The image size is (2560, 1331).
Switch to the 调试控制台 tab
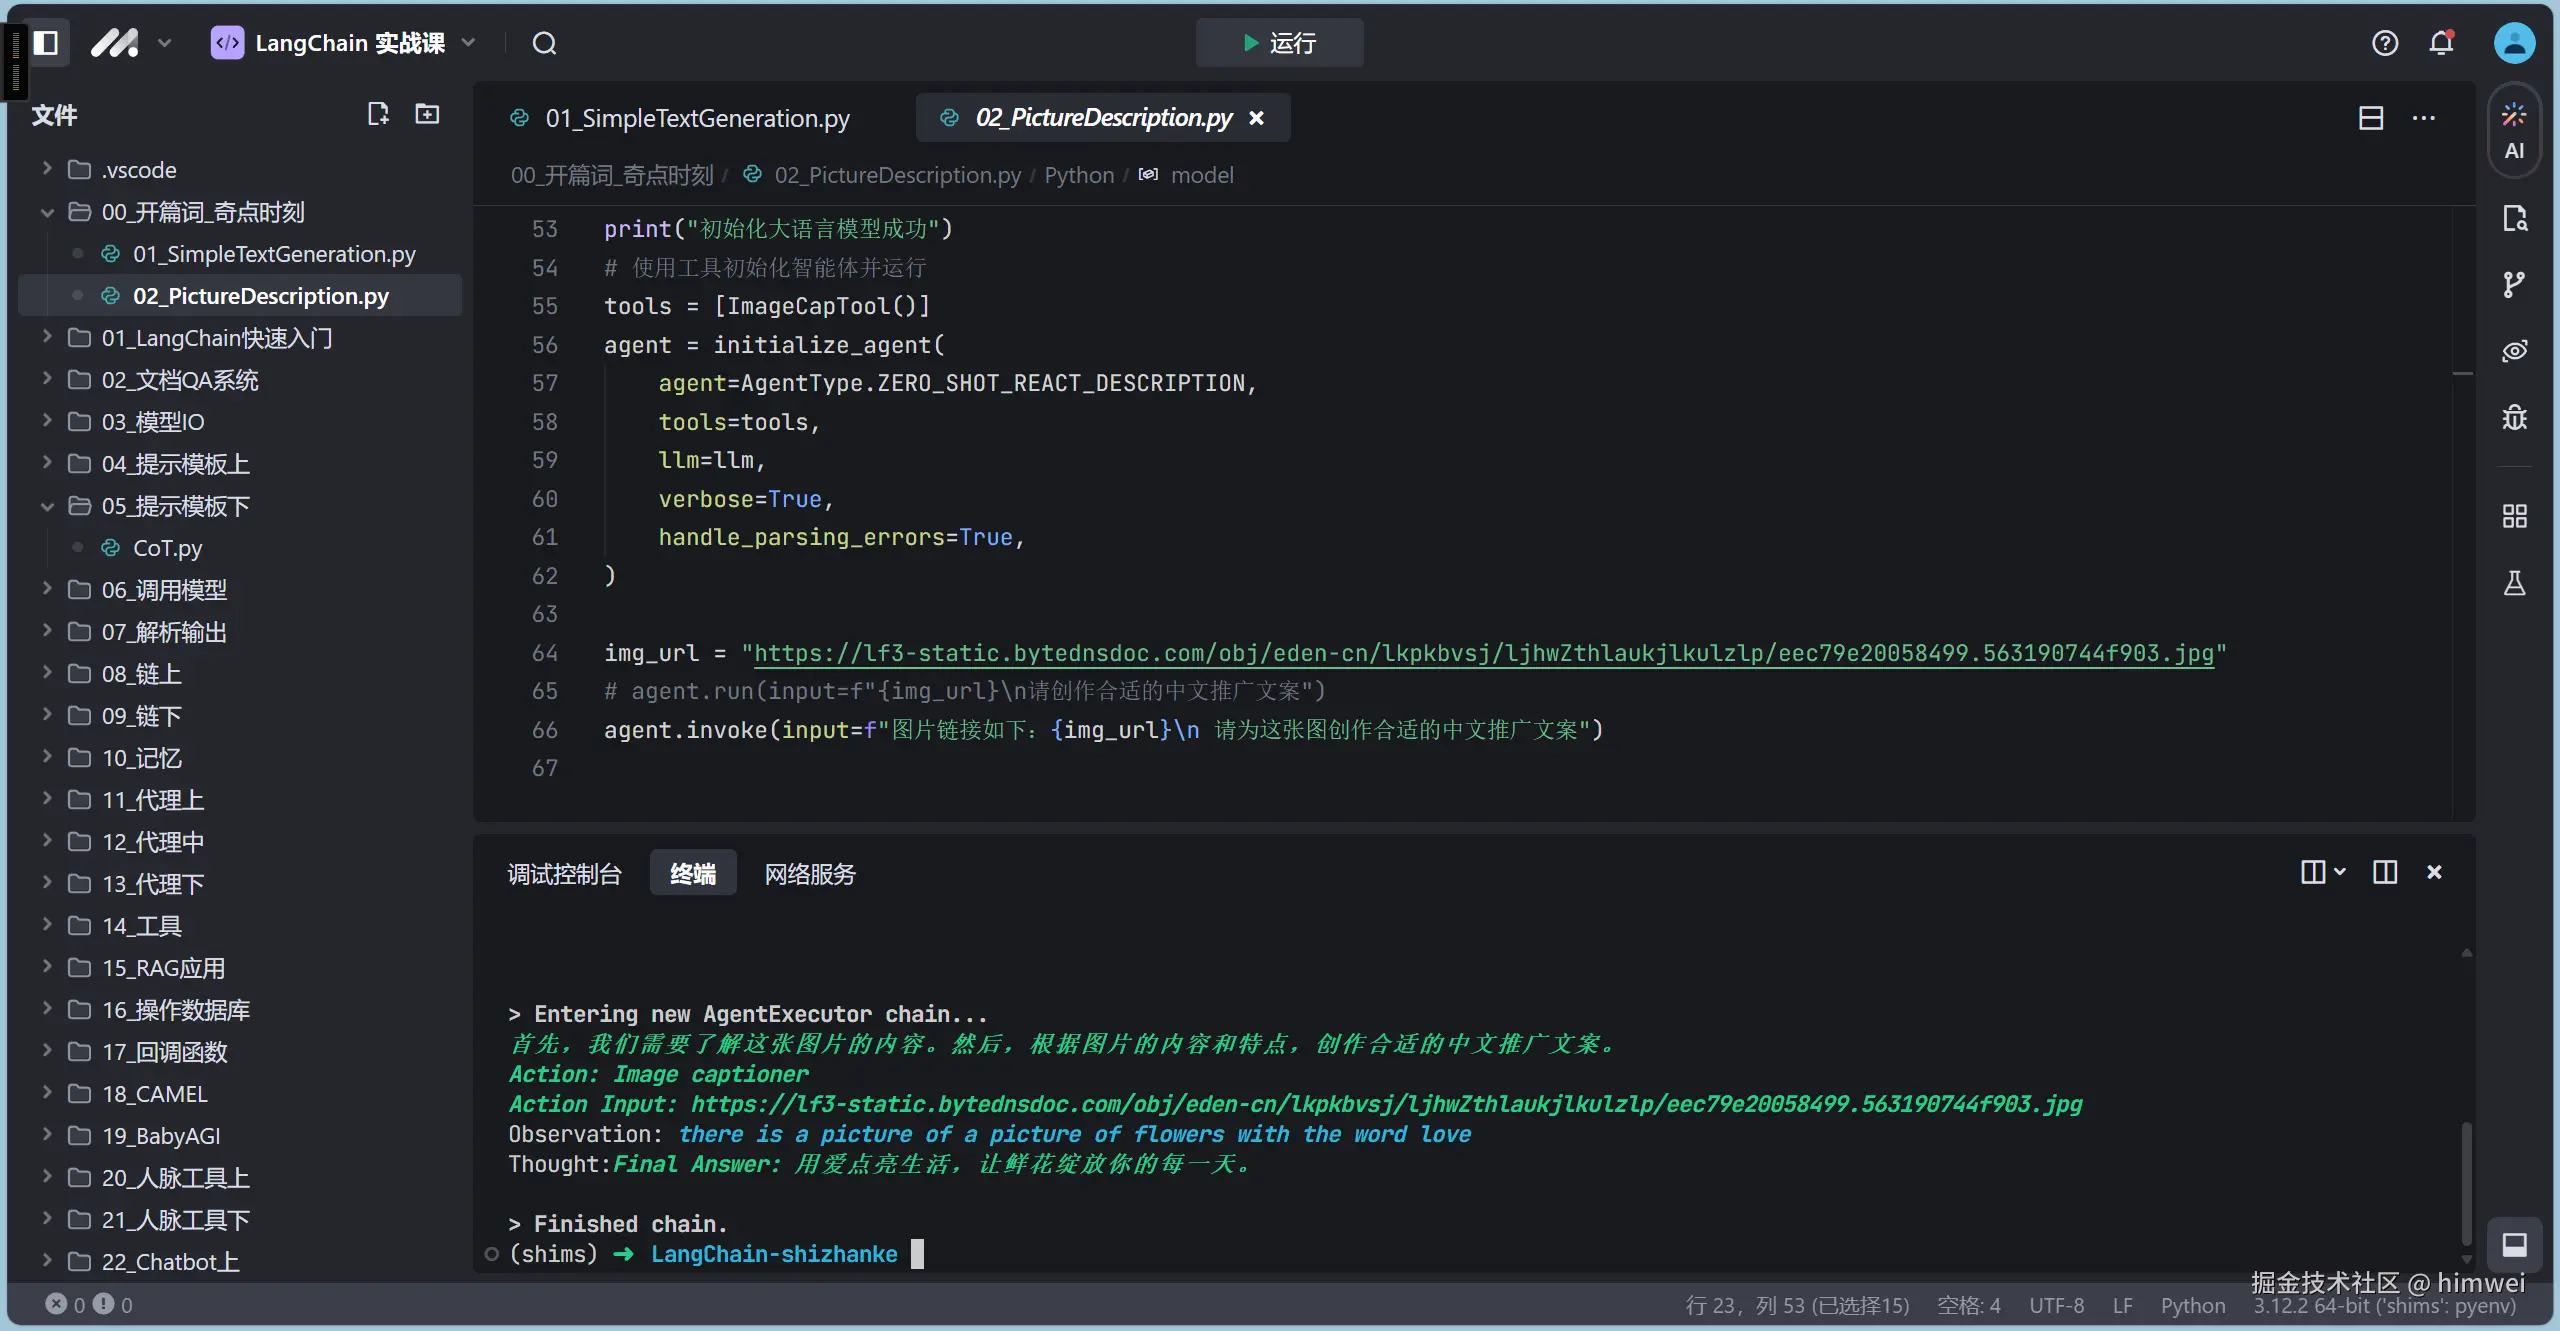click(564, 874)
